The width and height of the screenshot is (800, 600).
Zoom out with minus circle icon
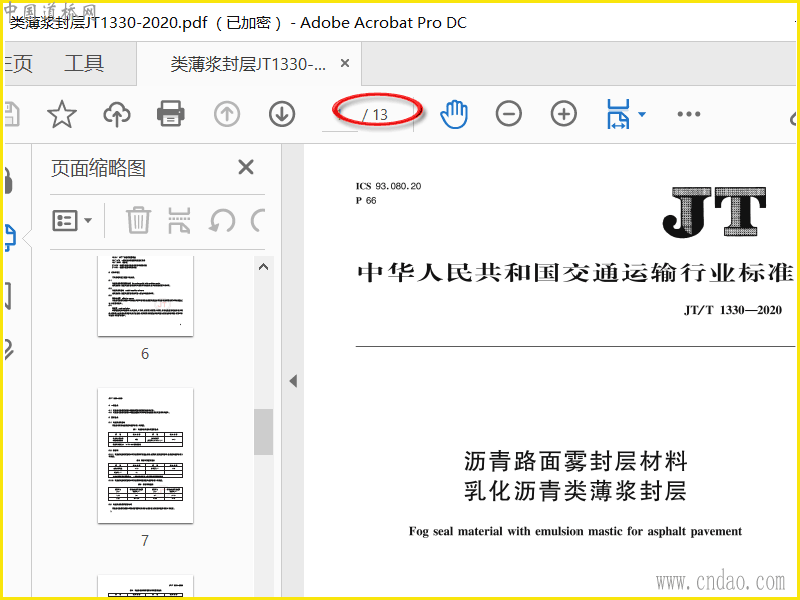click(x=509, y=114)
